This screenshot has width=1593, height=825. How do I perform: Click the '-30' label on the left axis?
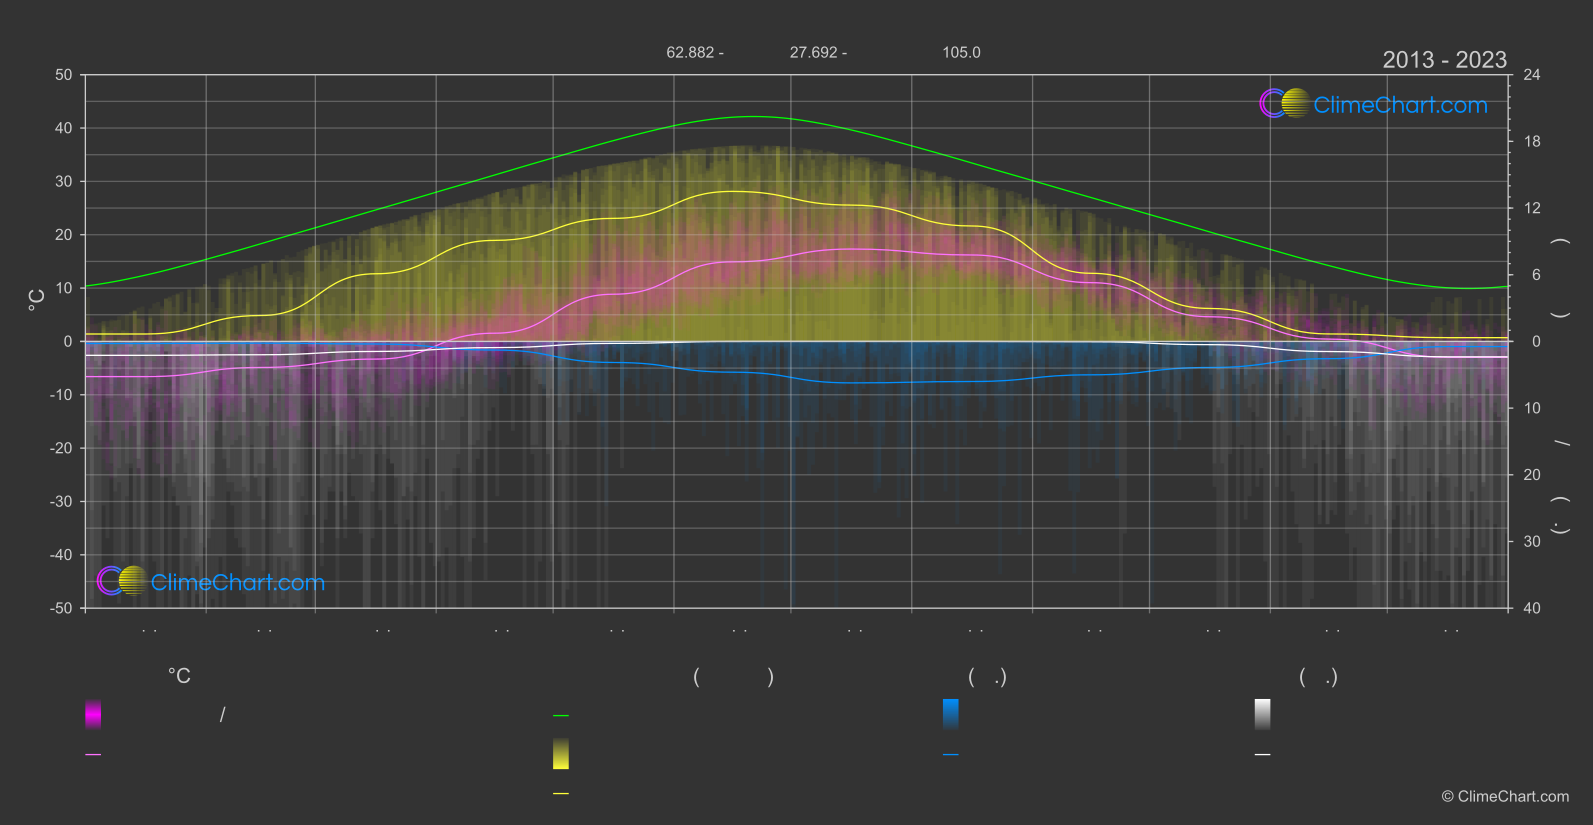(x=62, y=502)
